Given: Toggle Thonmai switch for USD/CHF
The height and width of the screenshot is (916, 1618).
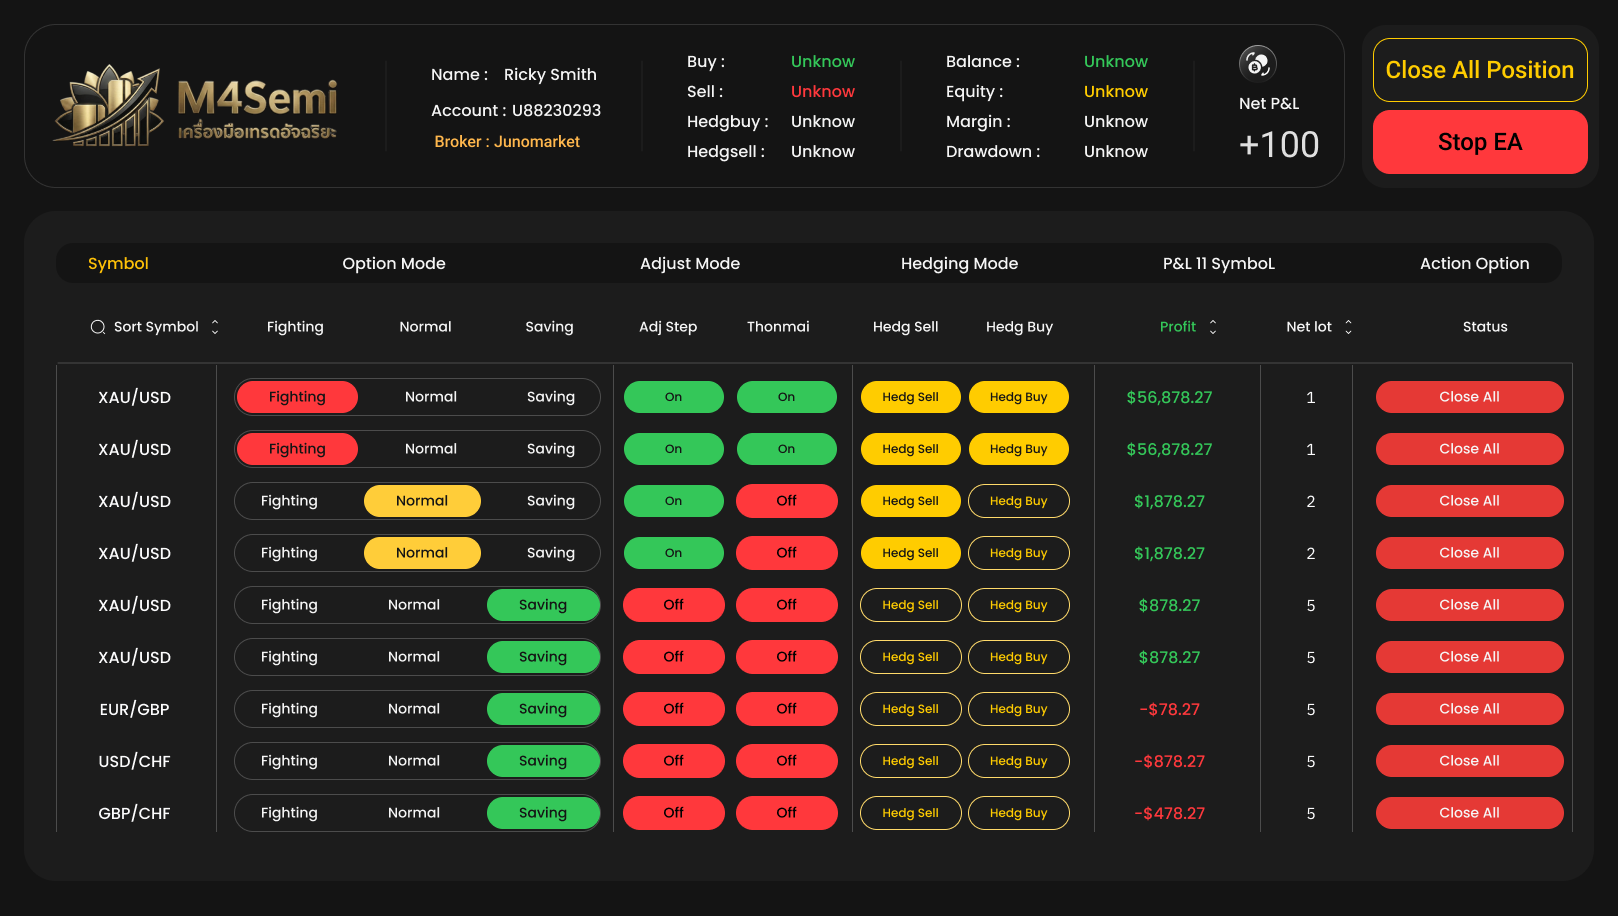Looking at the screenshot, I should (x=786, y=761).
